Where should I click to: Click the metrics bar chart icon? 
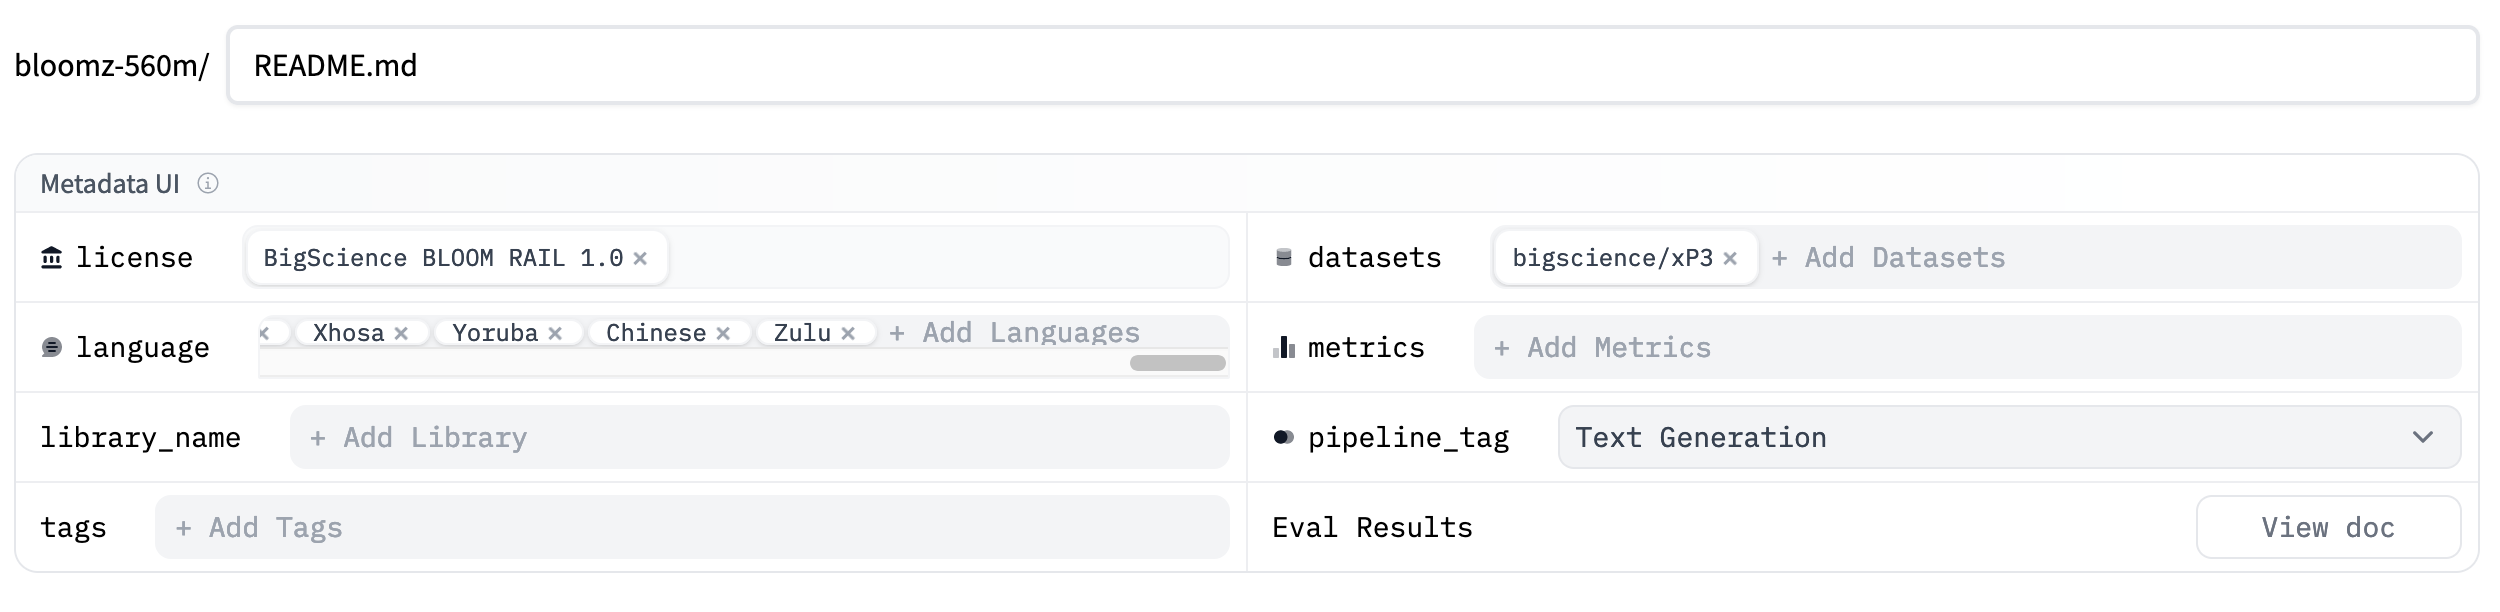[x=1284, y=347]
